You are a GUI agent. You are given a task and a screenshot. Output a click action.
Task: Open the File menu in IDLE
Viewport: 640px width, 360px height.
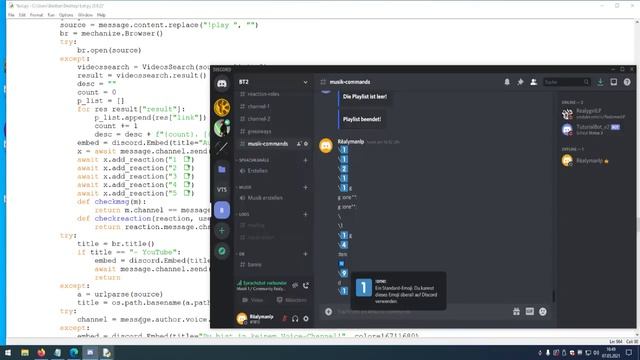(x=11, y=15)
